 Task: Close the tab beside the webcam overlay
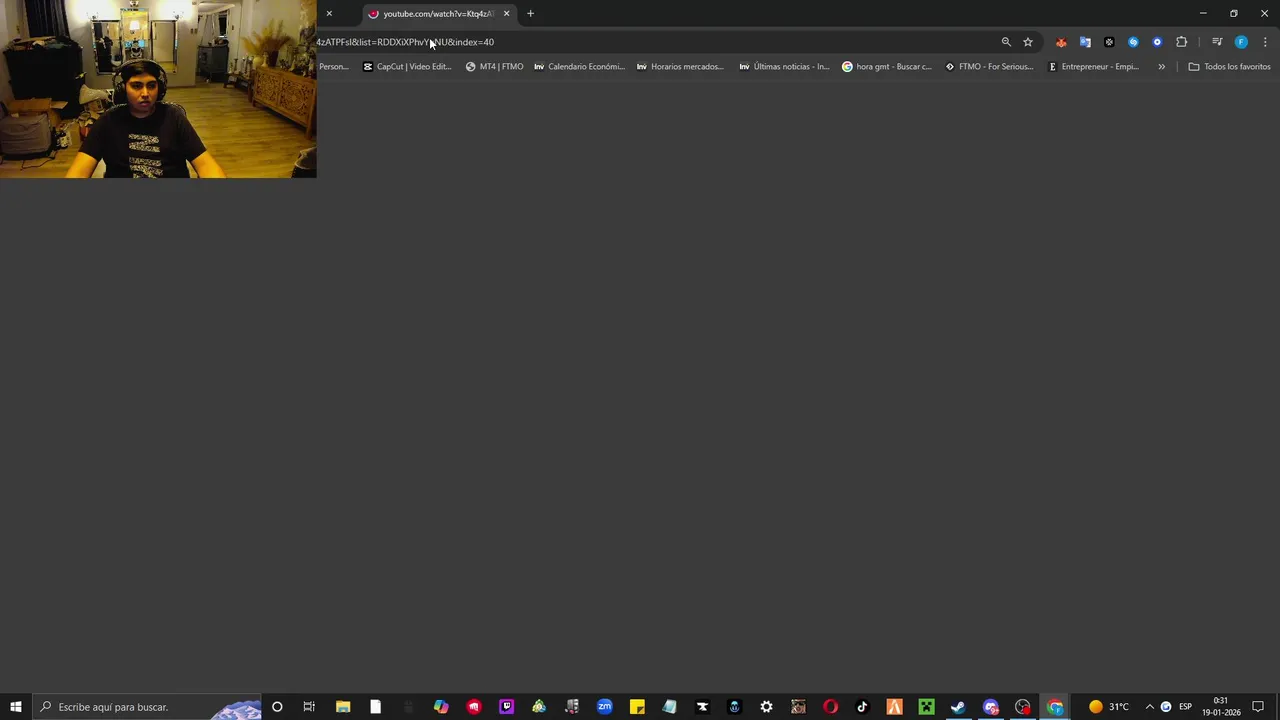click(x=329, y=14)
